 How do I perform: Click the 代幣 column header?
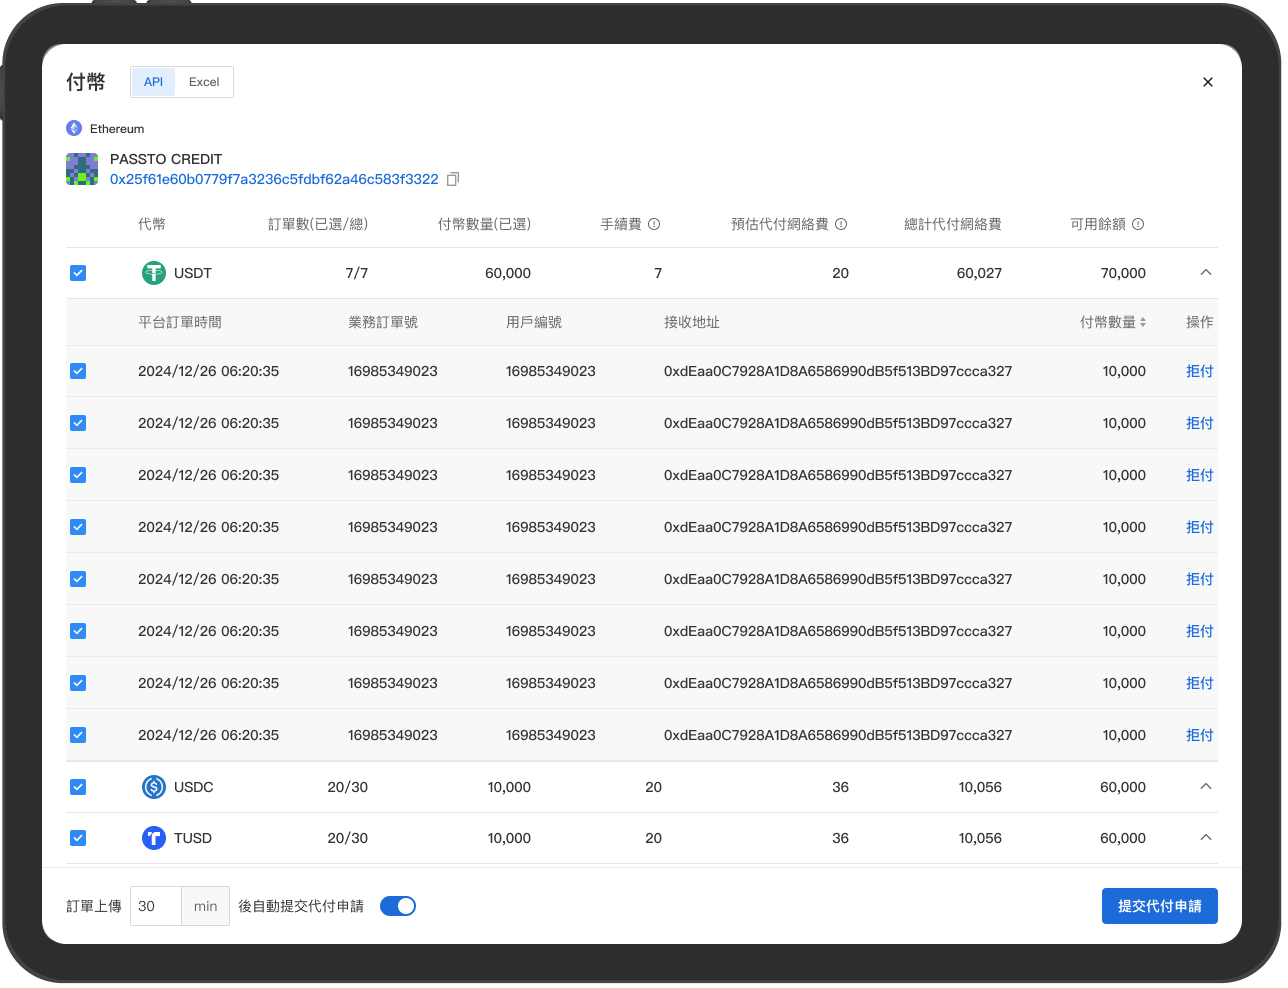152,224
